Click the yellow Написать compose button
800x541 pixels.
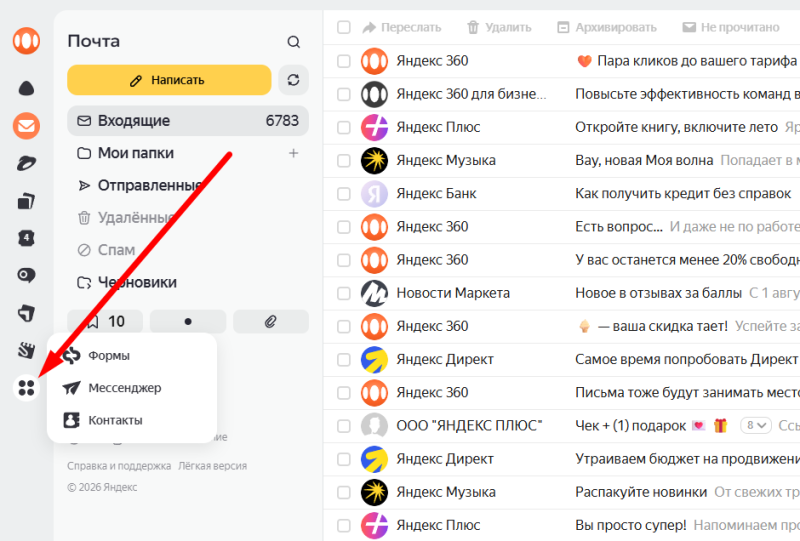[x=169, y=80]
